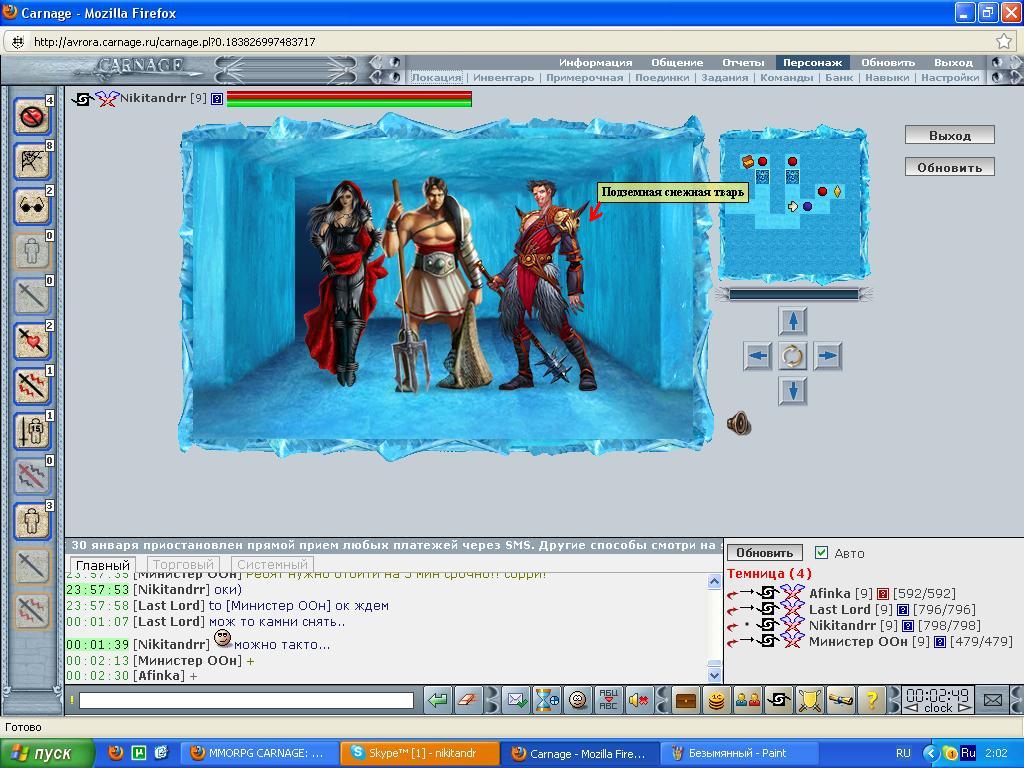The height and width of the screenshot is (768, 1024).
Task: Open the shield with crossed swords icon
Action: coord(809,701)
